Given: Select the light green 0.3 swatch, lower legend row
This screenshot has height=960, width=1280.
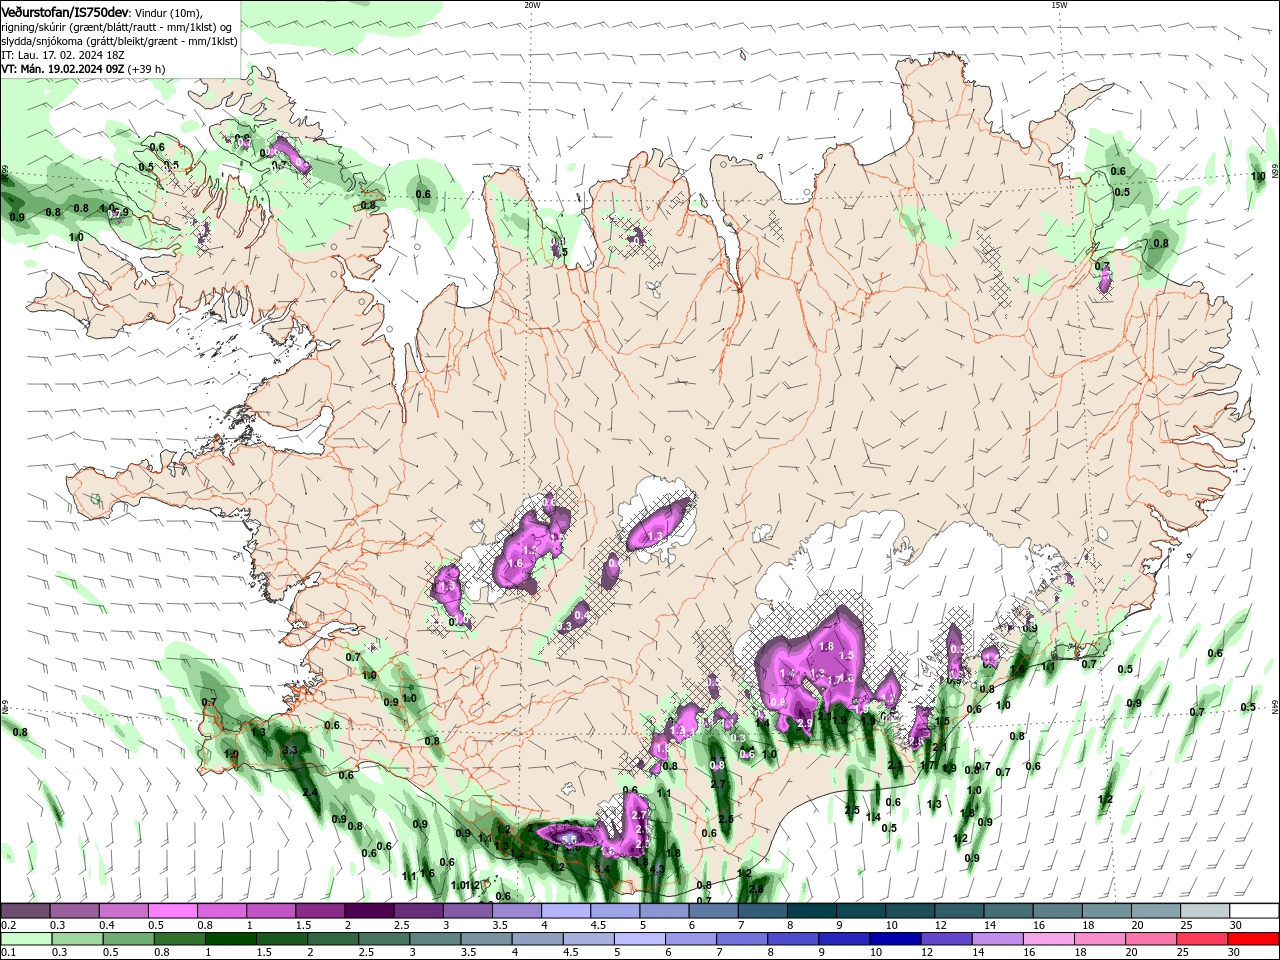Looking at the screenshot, I should coord(76,939).
